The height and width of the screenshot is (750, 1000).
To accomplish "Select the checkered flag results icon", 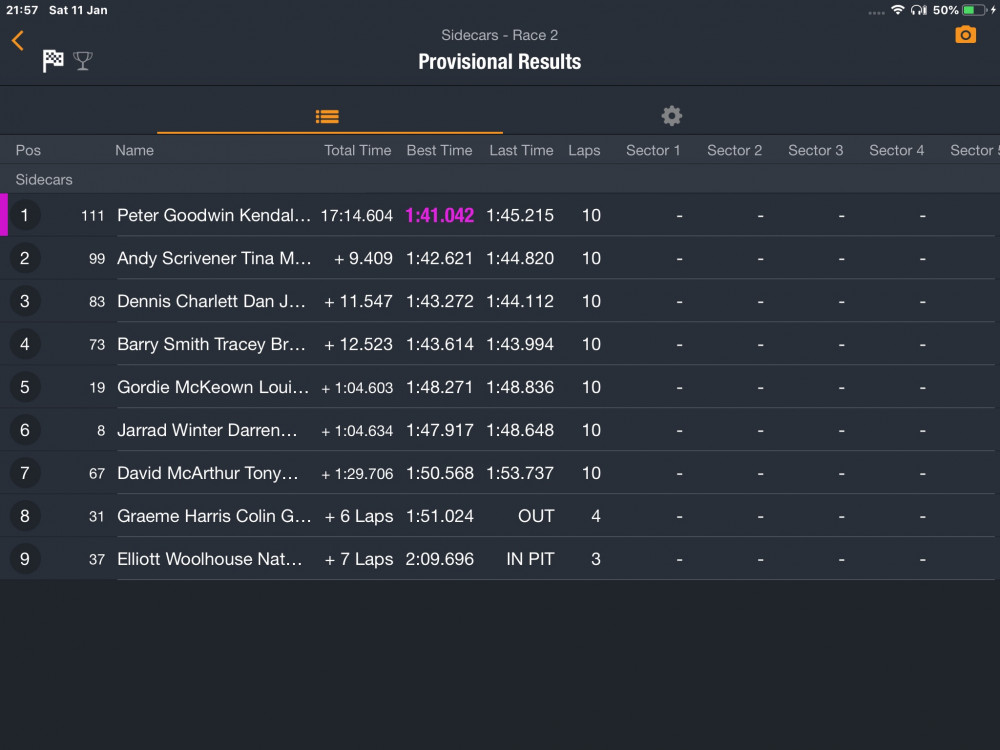I will click(53, 61).
